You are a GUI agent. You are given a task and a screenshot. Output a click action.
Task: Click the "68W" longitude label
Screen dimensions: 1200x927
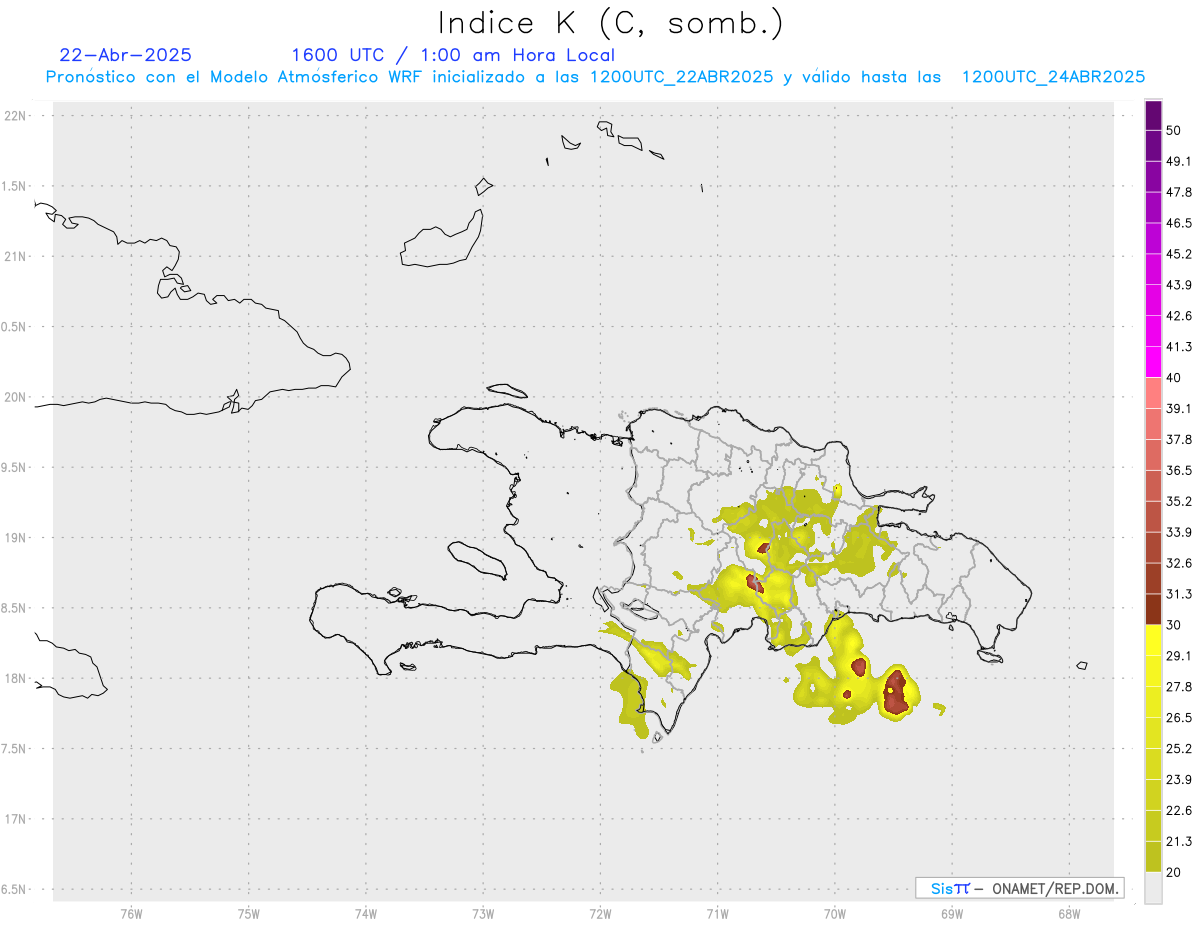1069,913
